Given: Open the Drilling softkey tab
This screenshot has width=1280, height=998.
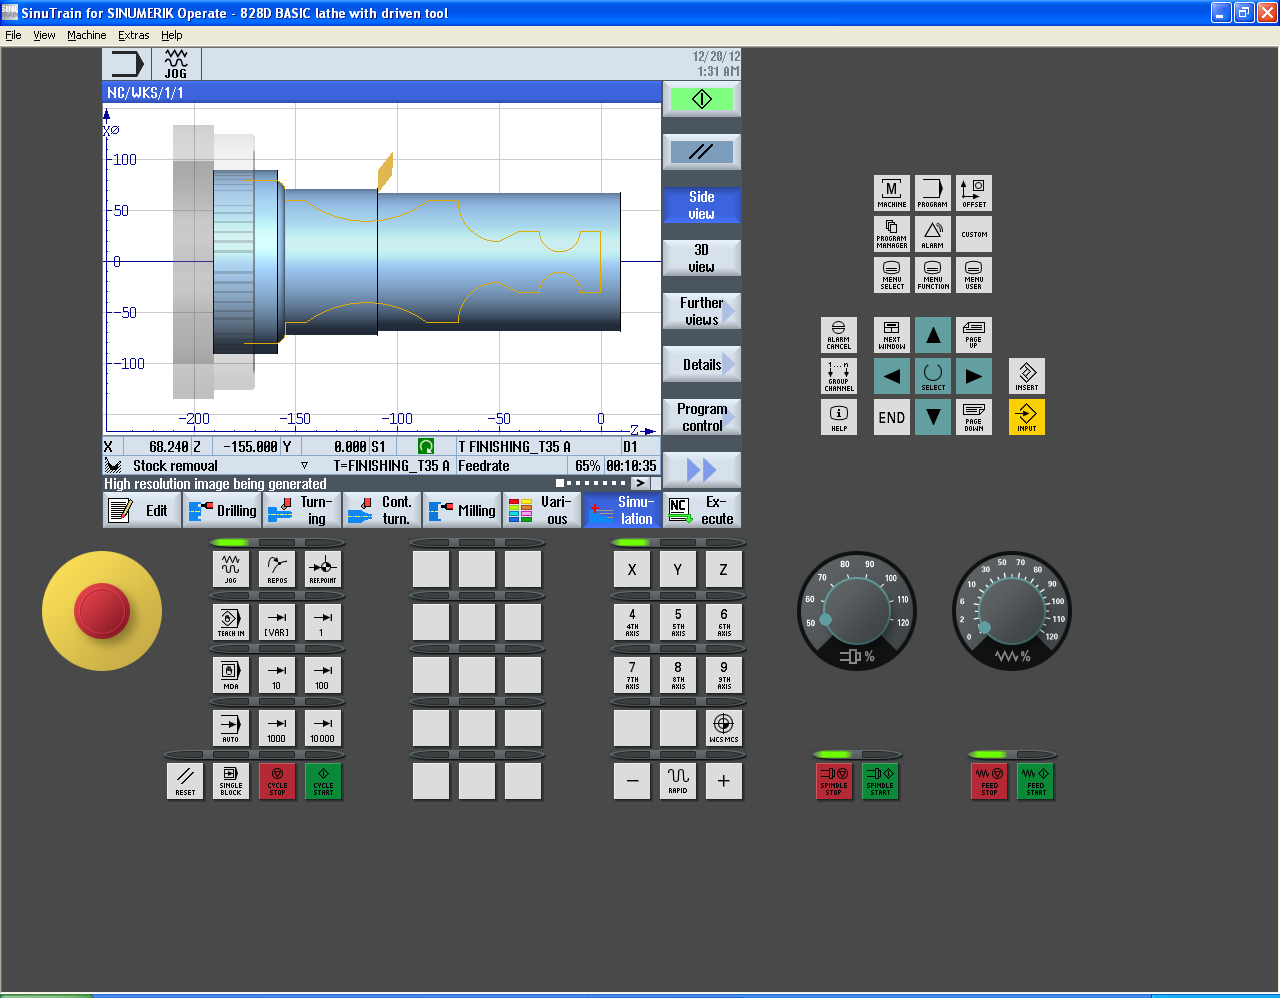Looking at the screenshot, I should tap(222, 510).
